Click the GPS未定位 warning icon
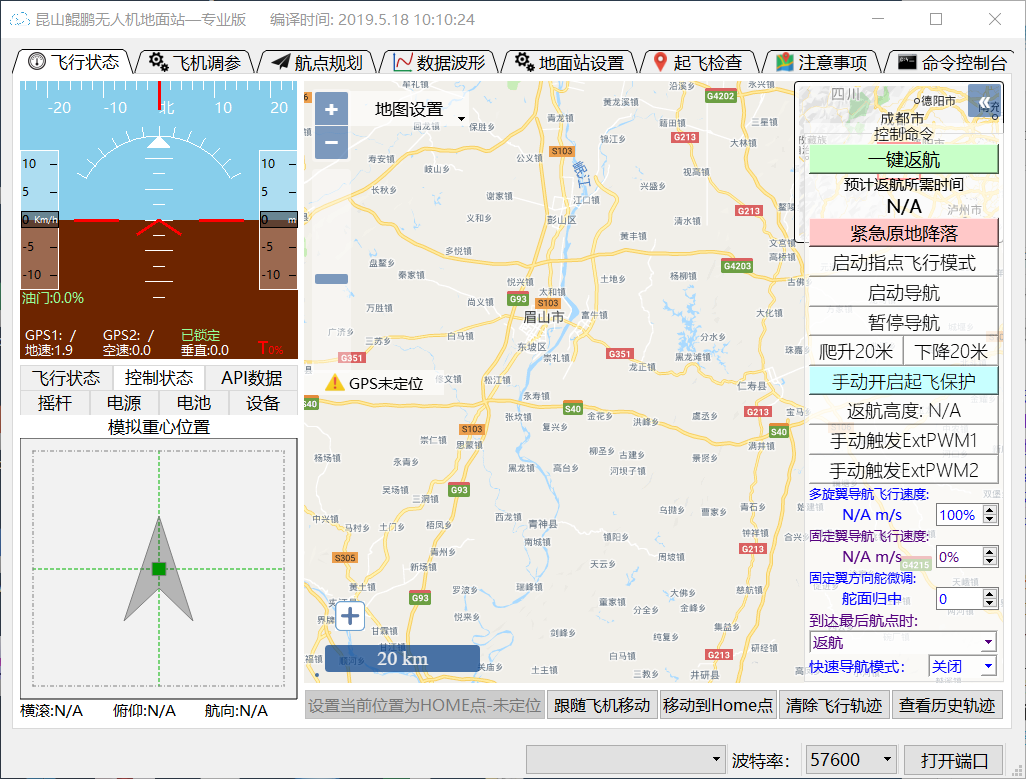The height and width of the screenshot is (779, 1026). (334, 383)
